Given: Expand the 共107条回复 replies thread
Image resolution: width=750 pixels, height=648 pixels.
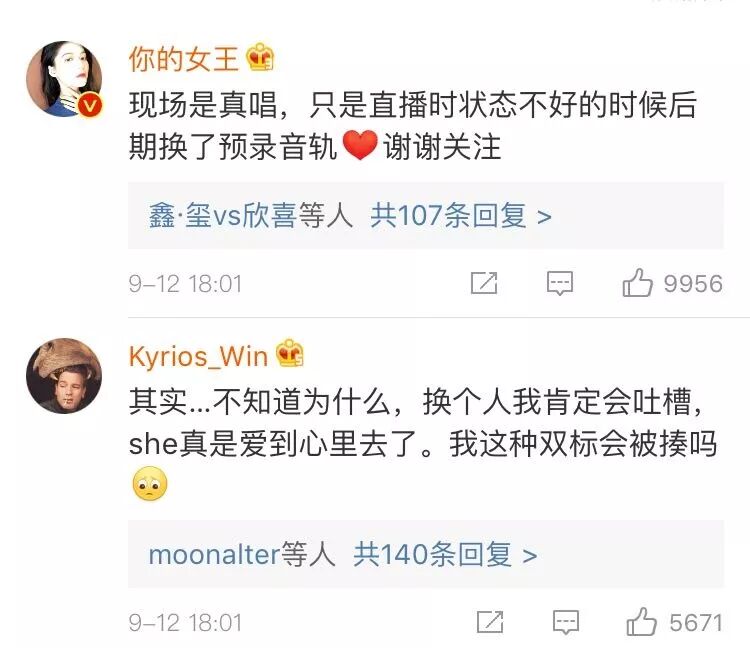Looking at the screenshot, I should point(461,216).
